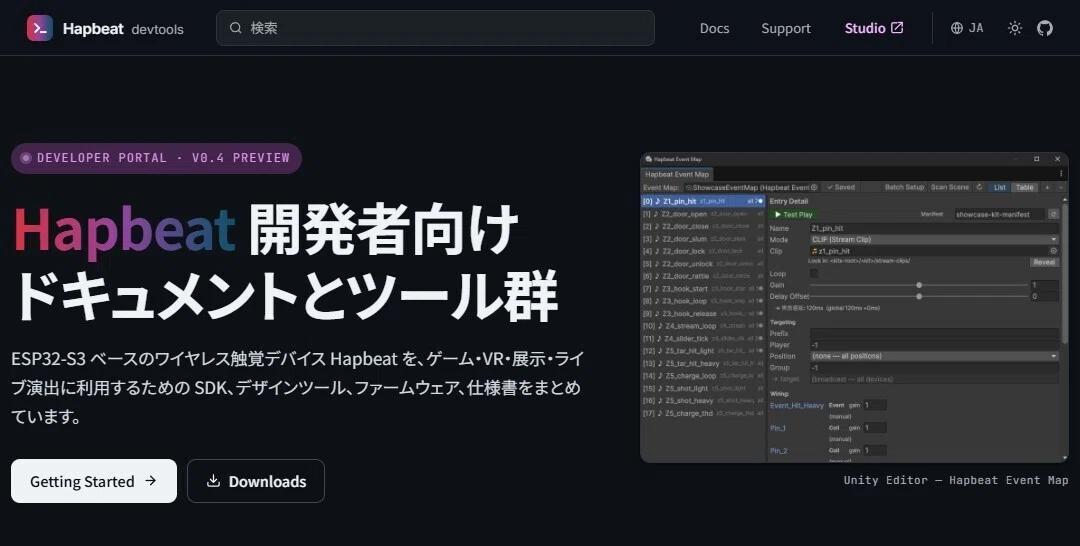The width and height of the screenshot is (1080, 546).
Task: Select entry [14] Z5_charge_loop
Action: tap(703, 376)
